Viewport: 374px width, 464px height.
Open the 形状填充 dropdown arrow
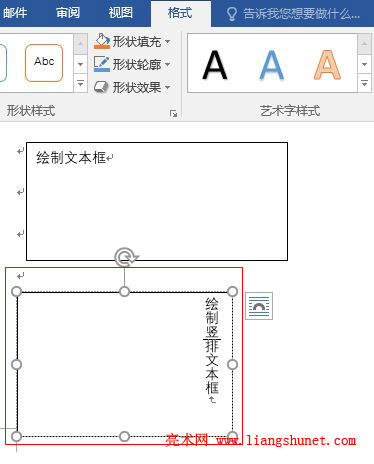pos(168,42)
